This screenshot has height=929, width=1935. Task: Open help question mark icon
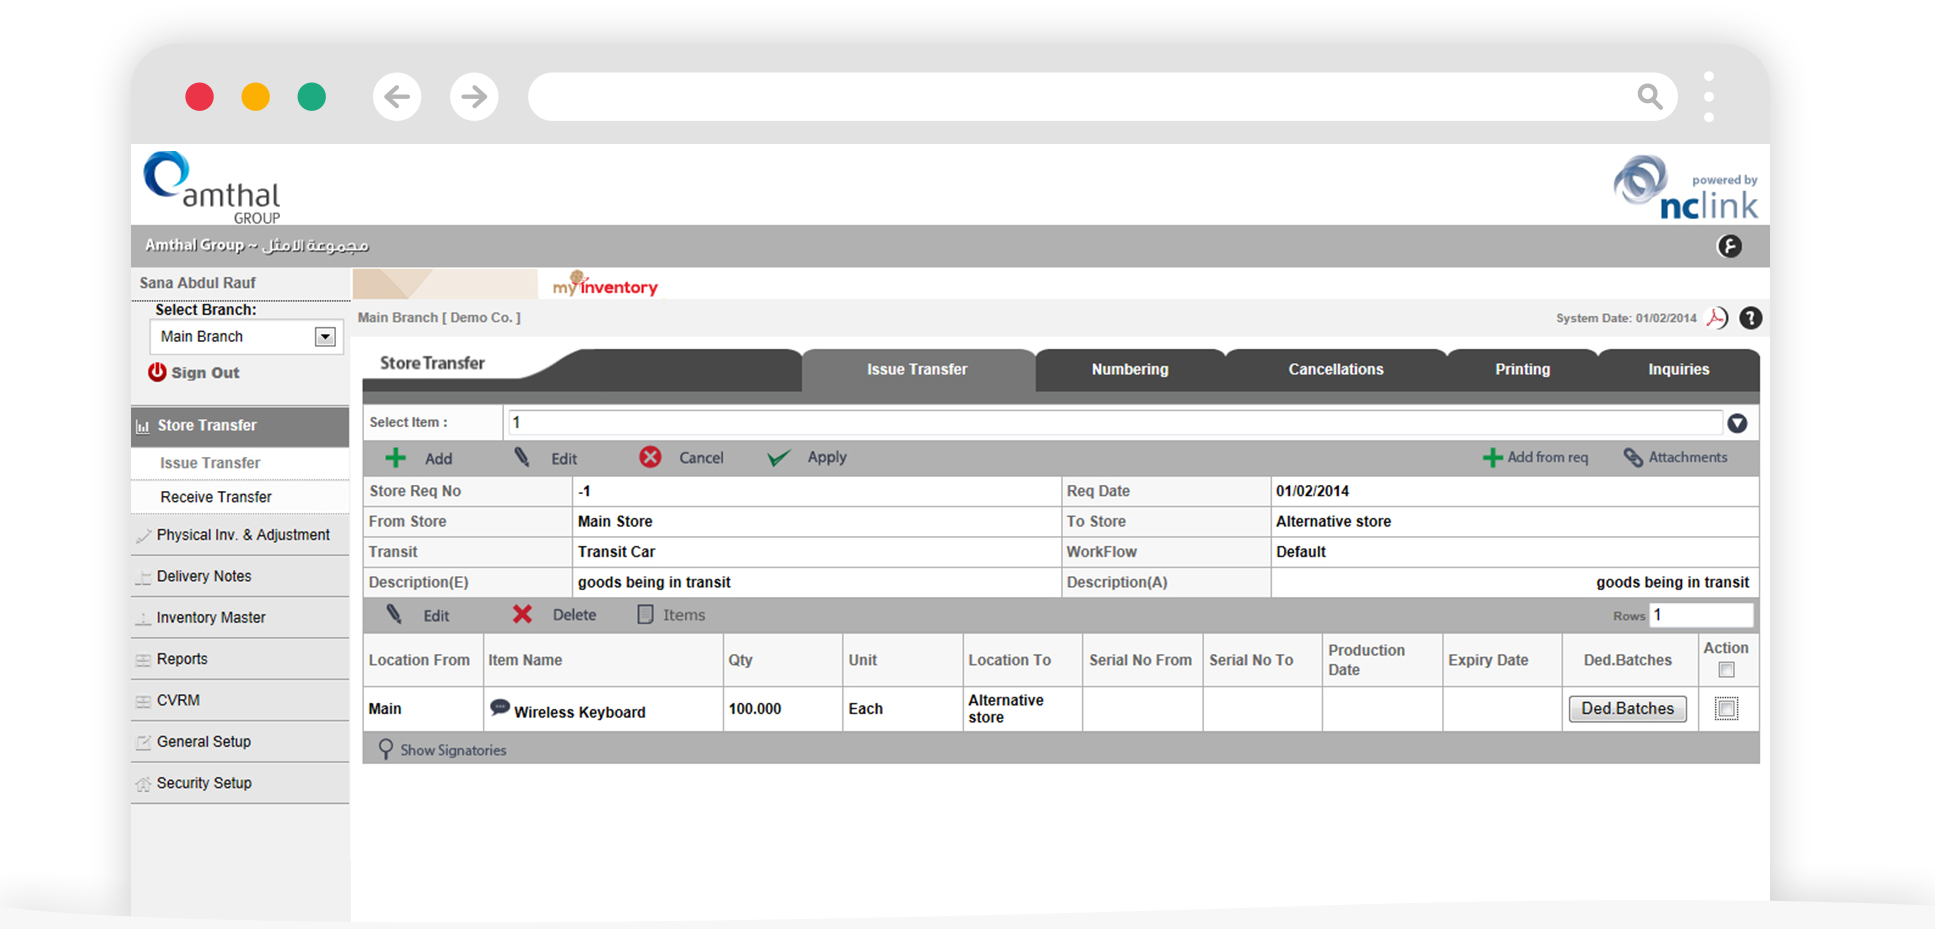tap(1750, 318)
